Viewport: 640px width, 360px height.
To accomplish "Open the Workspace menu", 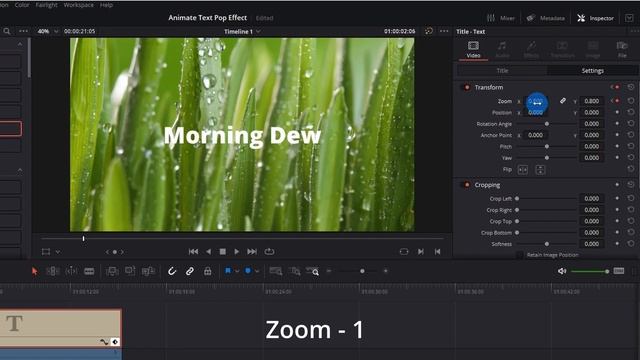I will 78,5.
